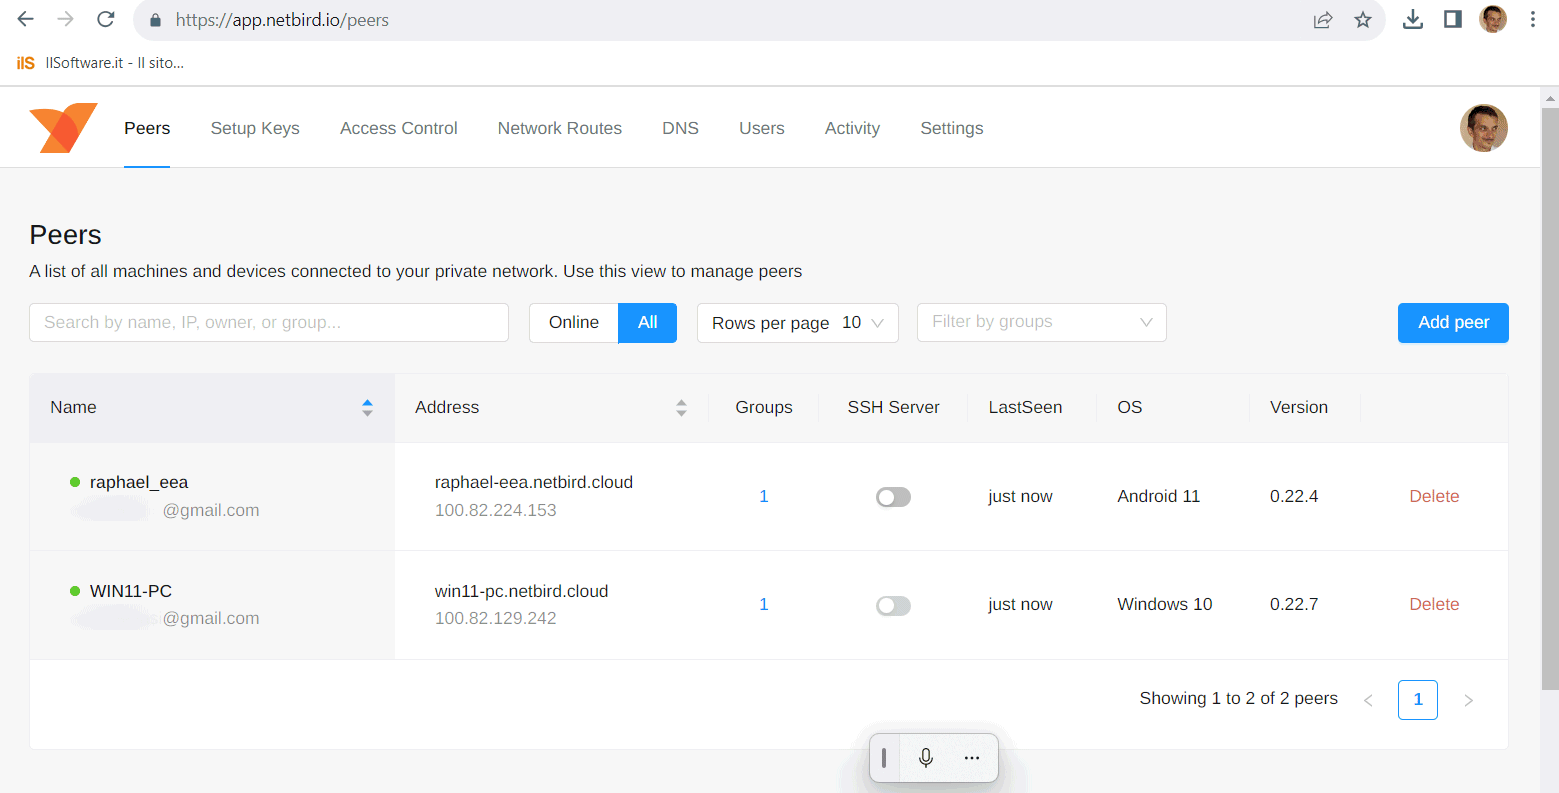This screenshot has height=793, width=1559.
Task: Click the Groups column header
Action: click(x=764, y=407)
